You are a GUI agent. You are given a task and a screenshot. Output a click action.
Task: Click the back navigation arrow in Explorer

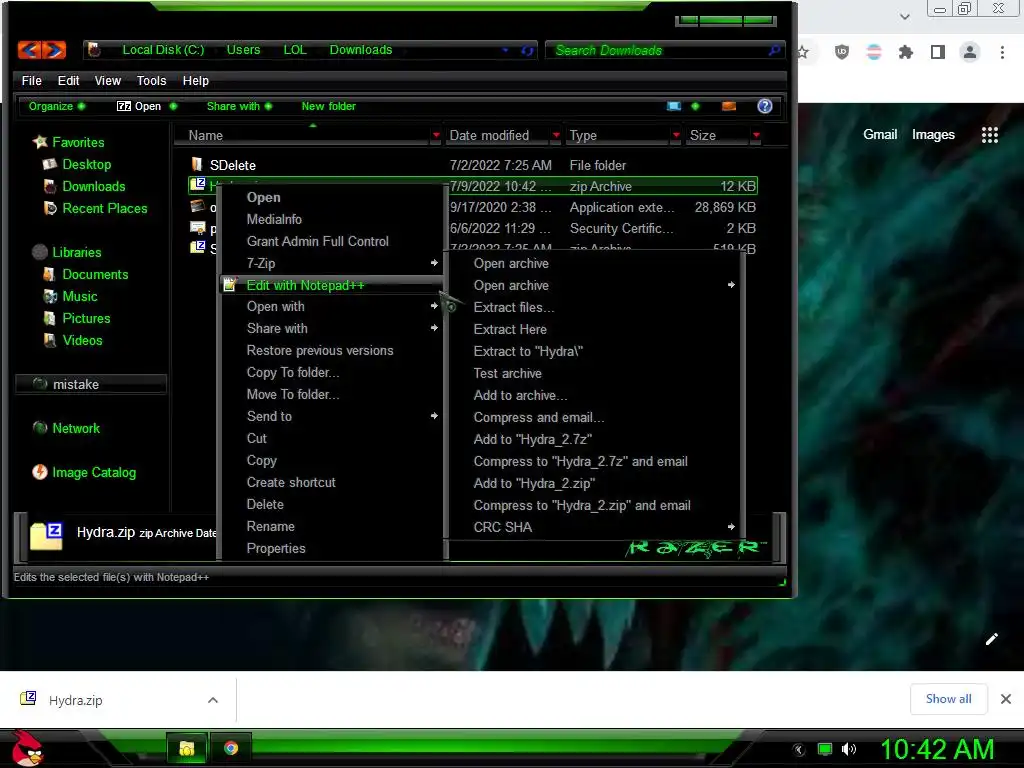29,50
